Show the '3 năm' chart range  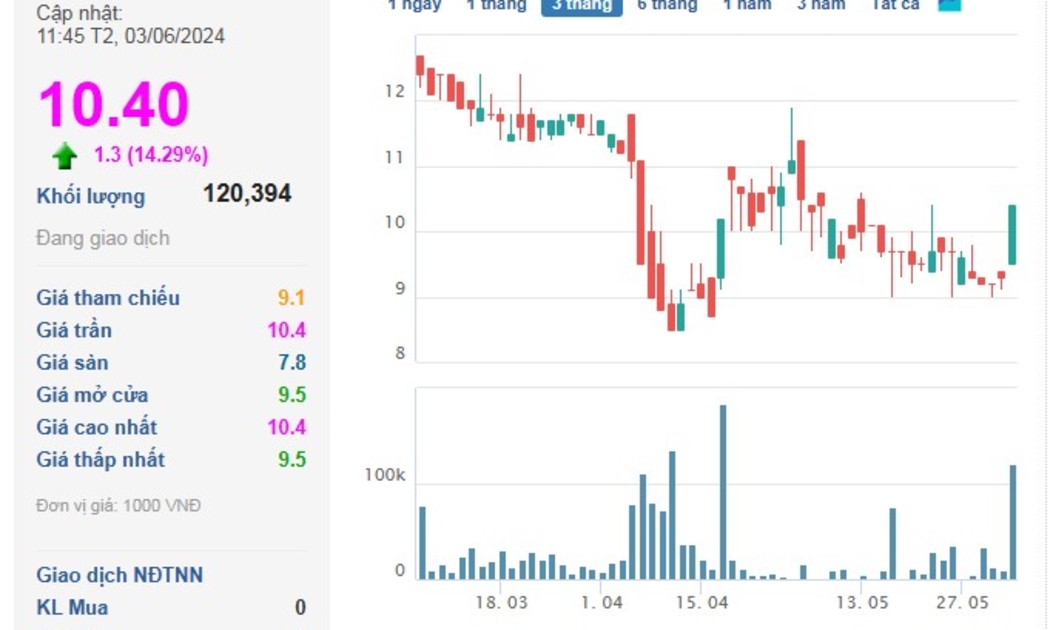pyautogui.click(x=820, y=5)
